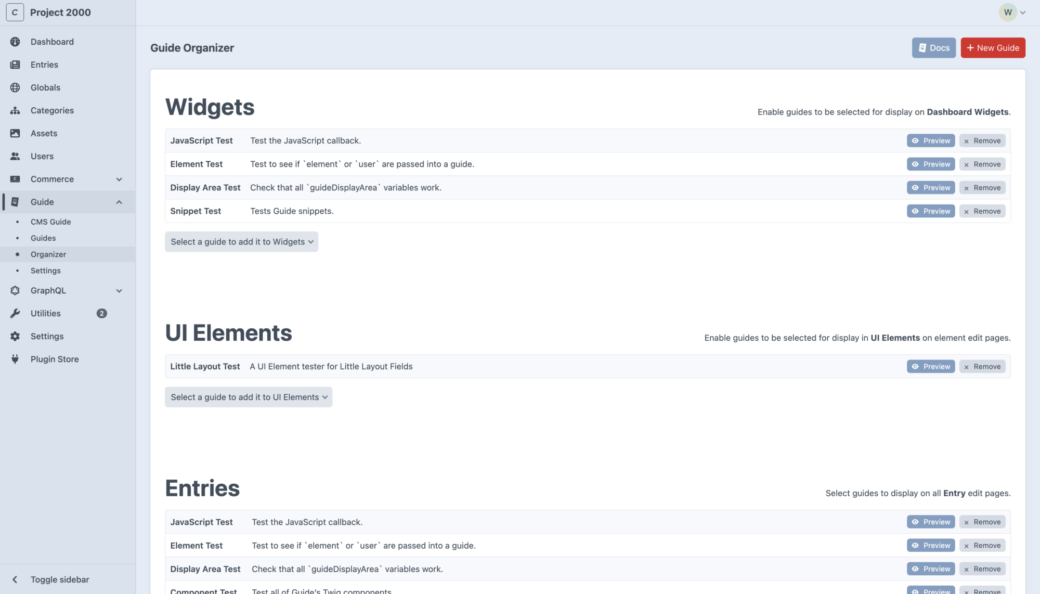Preview the Widgets Element Test guide

[931, 164]
